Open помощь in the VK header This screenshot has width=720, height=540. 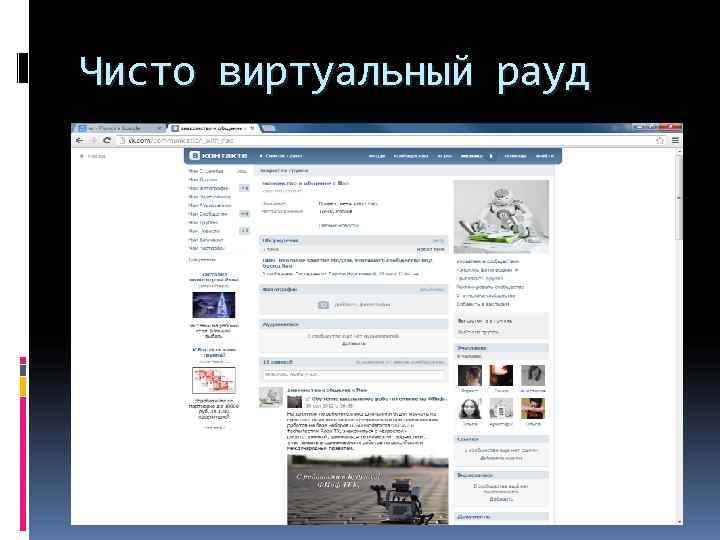(515, 156)
